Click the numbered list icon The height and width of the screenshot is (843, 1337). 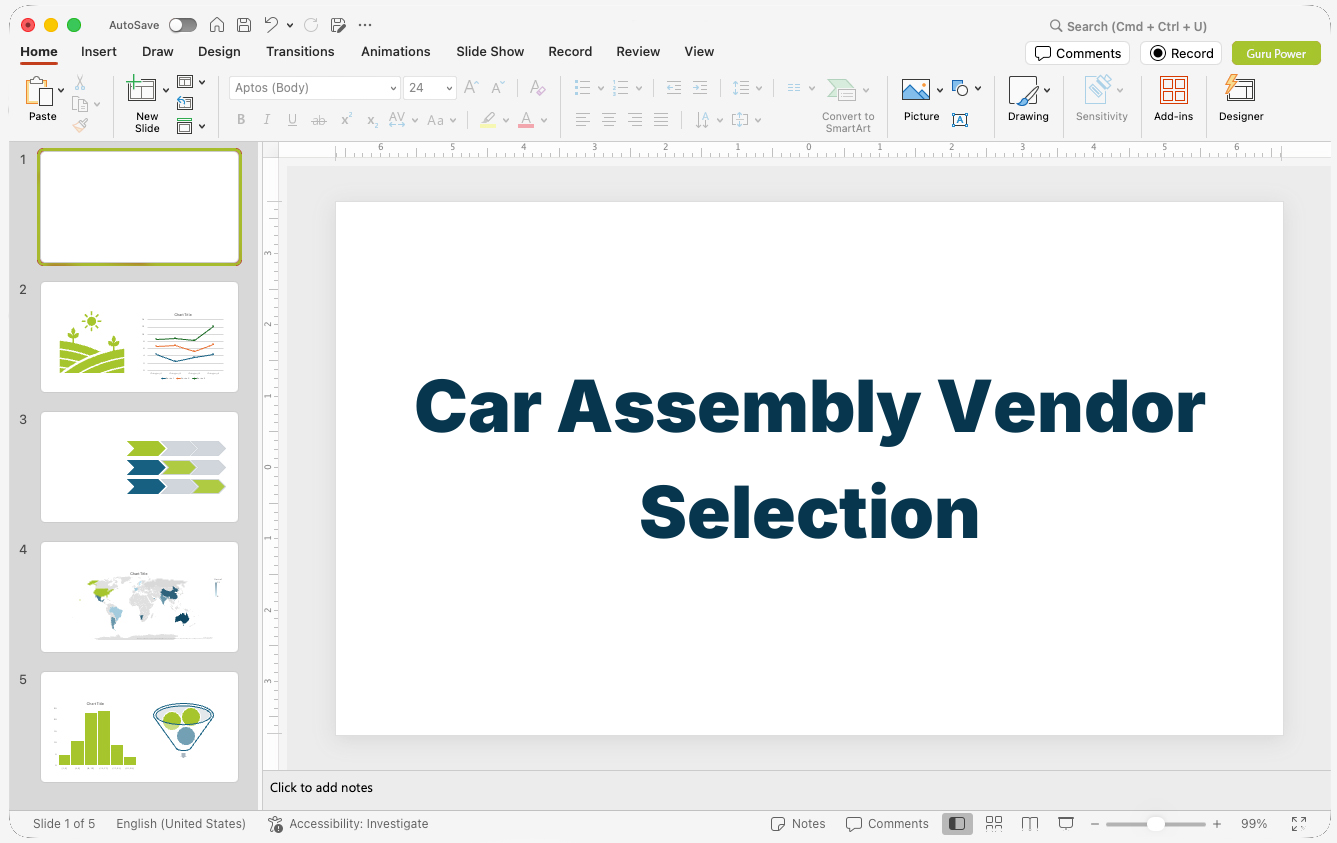pos(620,88)
